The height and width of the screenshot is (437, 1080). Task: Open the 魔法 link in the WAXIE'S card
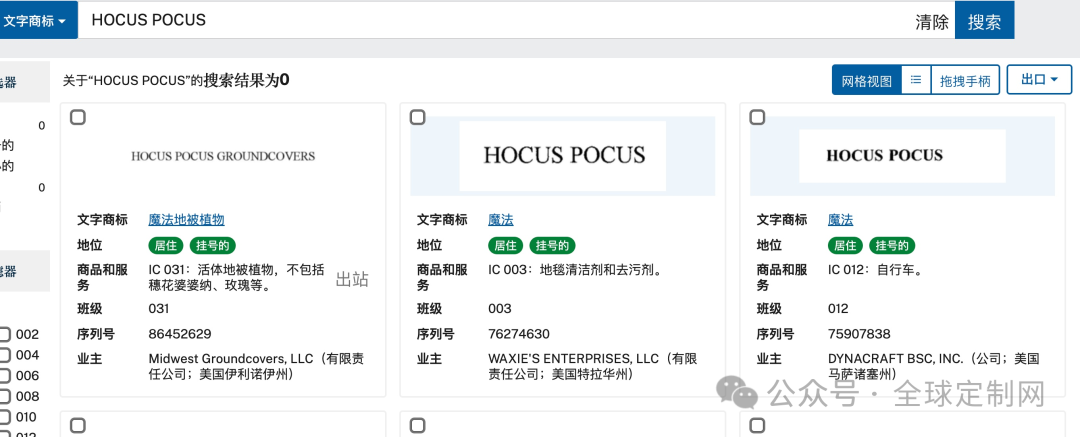(501, 220)
